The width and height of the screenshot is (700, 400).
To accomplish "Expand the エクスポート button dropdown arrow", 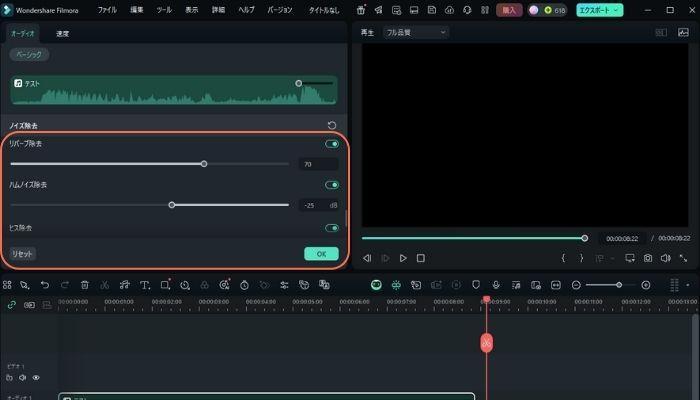I will [x=616, y=10].
